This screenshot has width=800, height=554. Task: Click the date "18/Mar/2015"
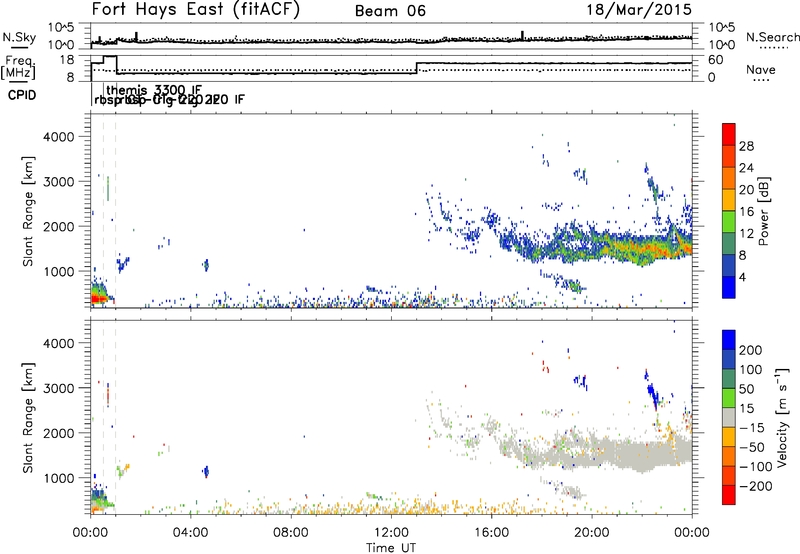pyautogui.click(x=639, y=10)
